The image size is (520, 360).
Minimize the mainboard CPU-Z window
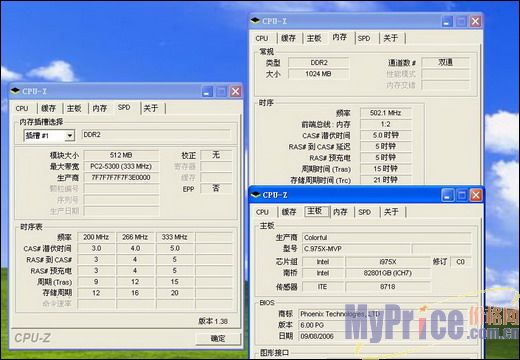[448, 195]
